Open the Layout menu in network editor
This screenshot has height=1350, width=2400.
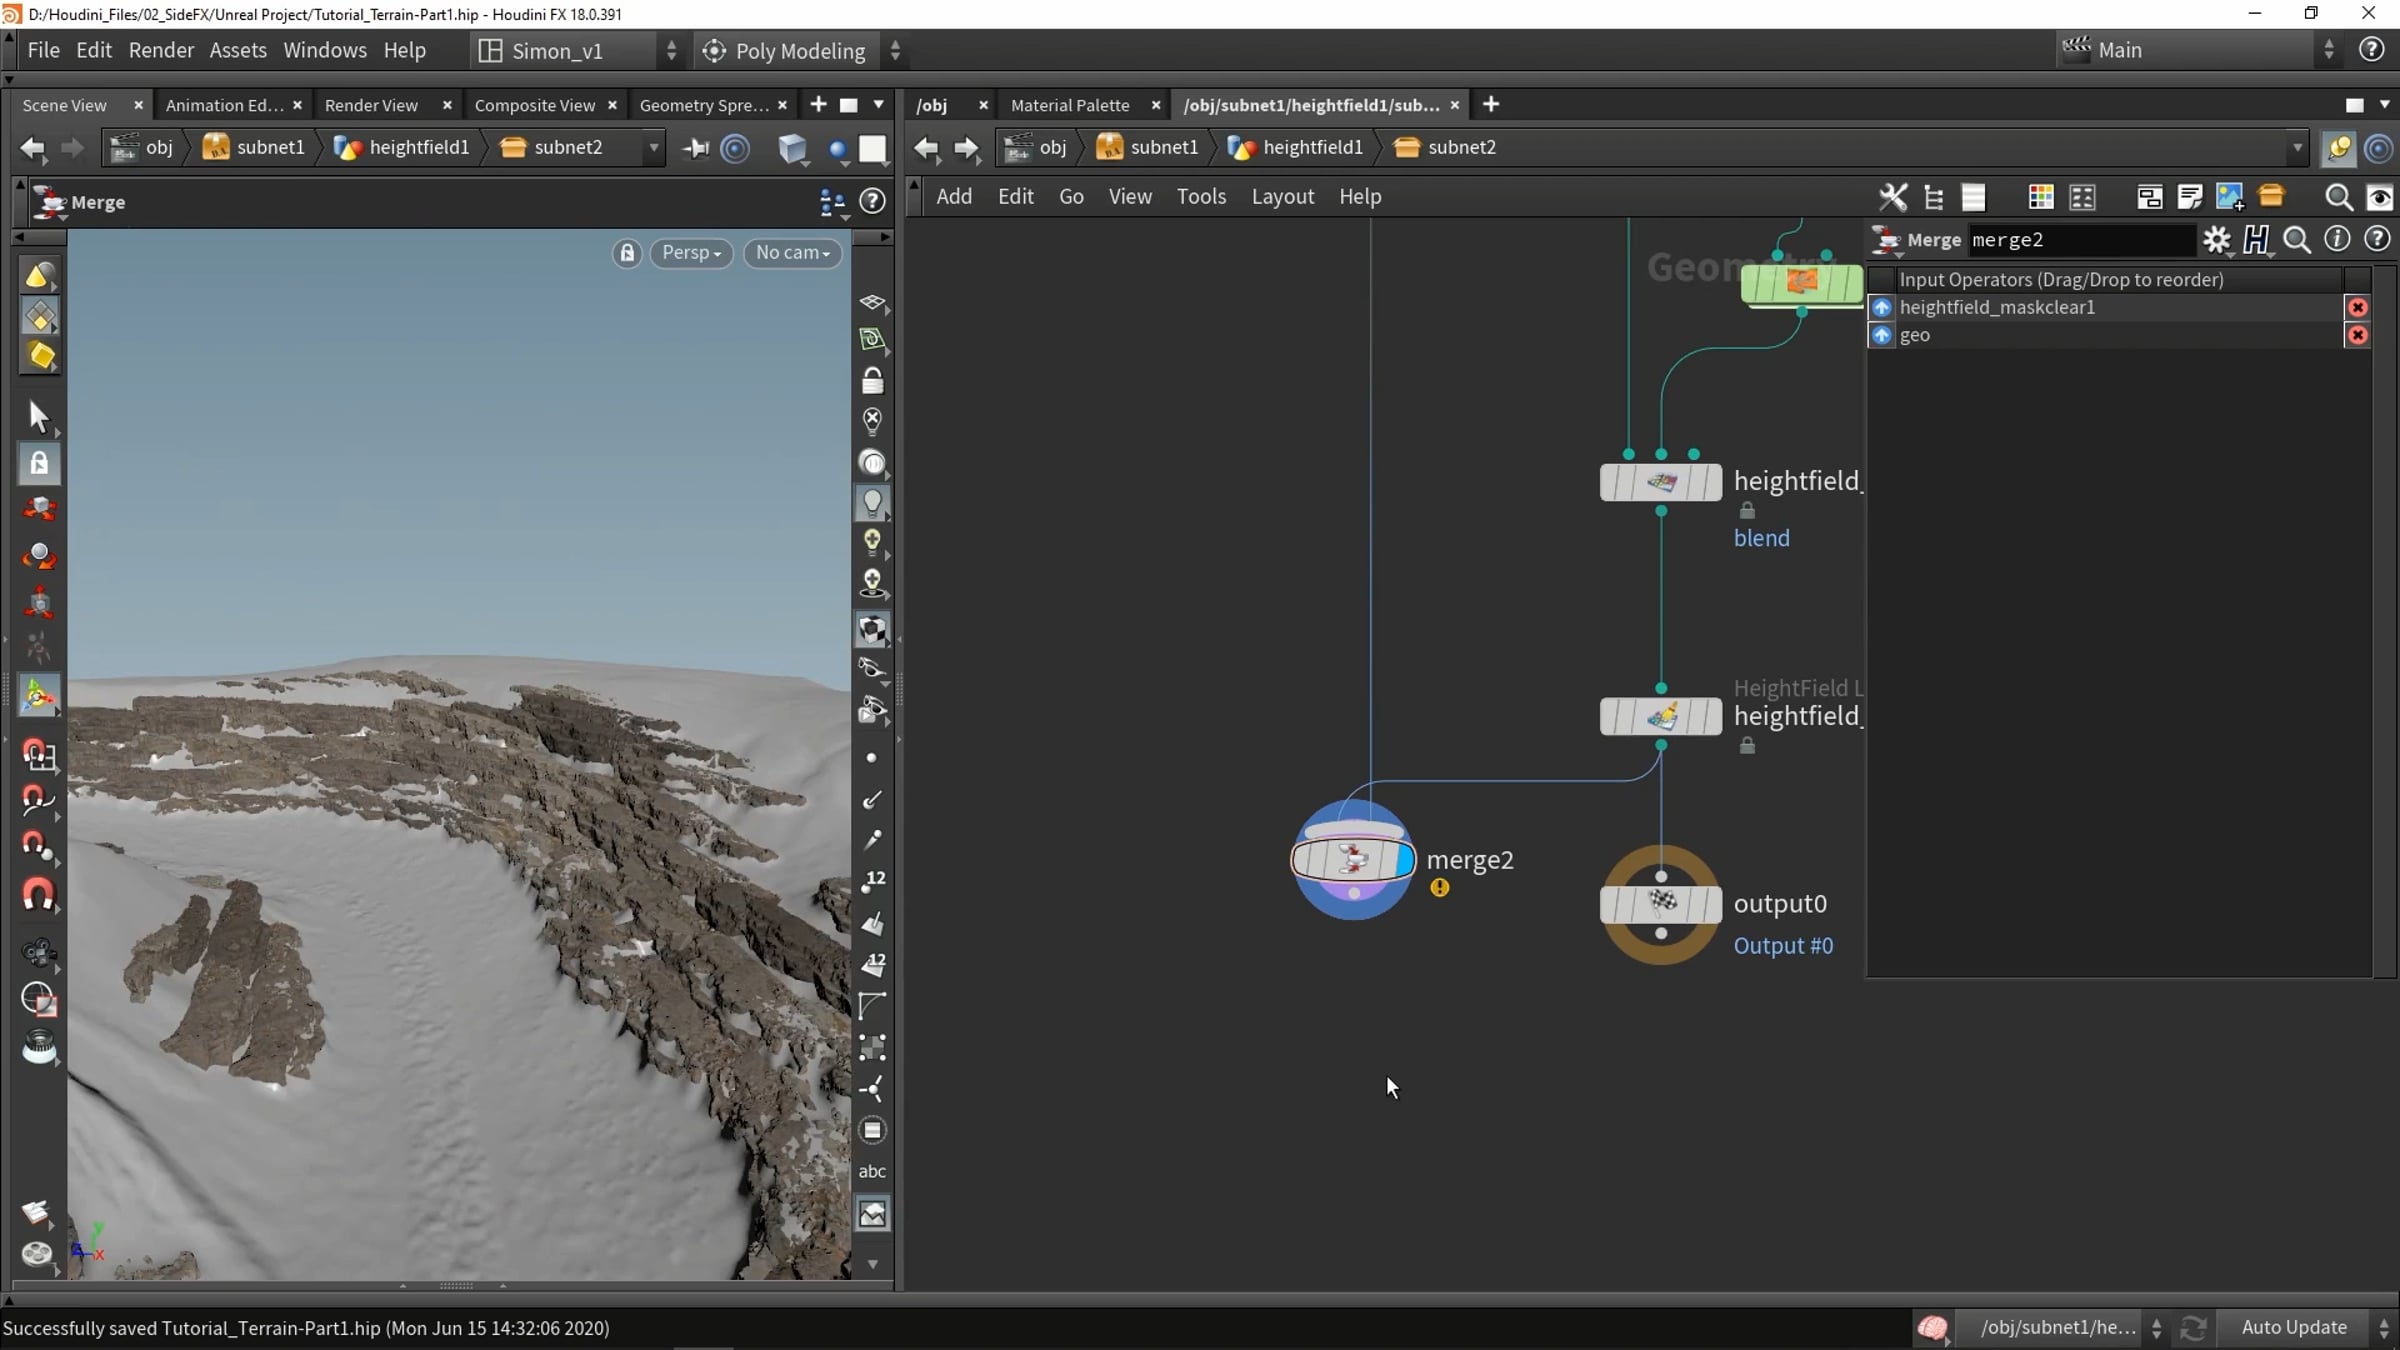pyautogui.click(x=1282, y=197)
